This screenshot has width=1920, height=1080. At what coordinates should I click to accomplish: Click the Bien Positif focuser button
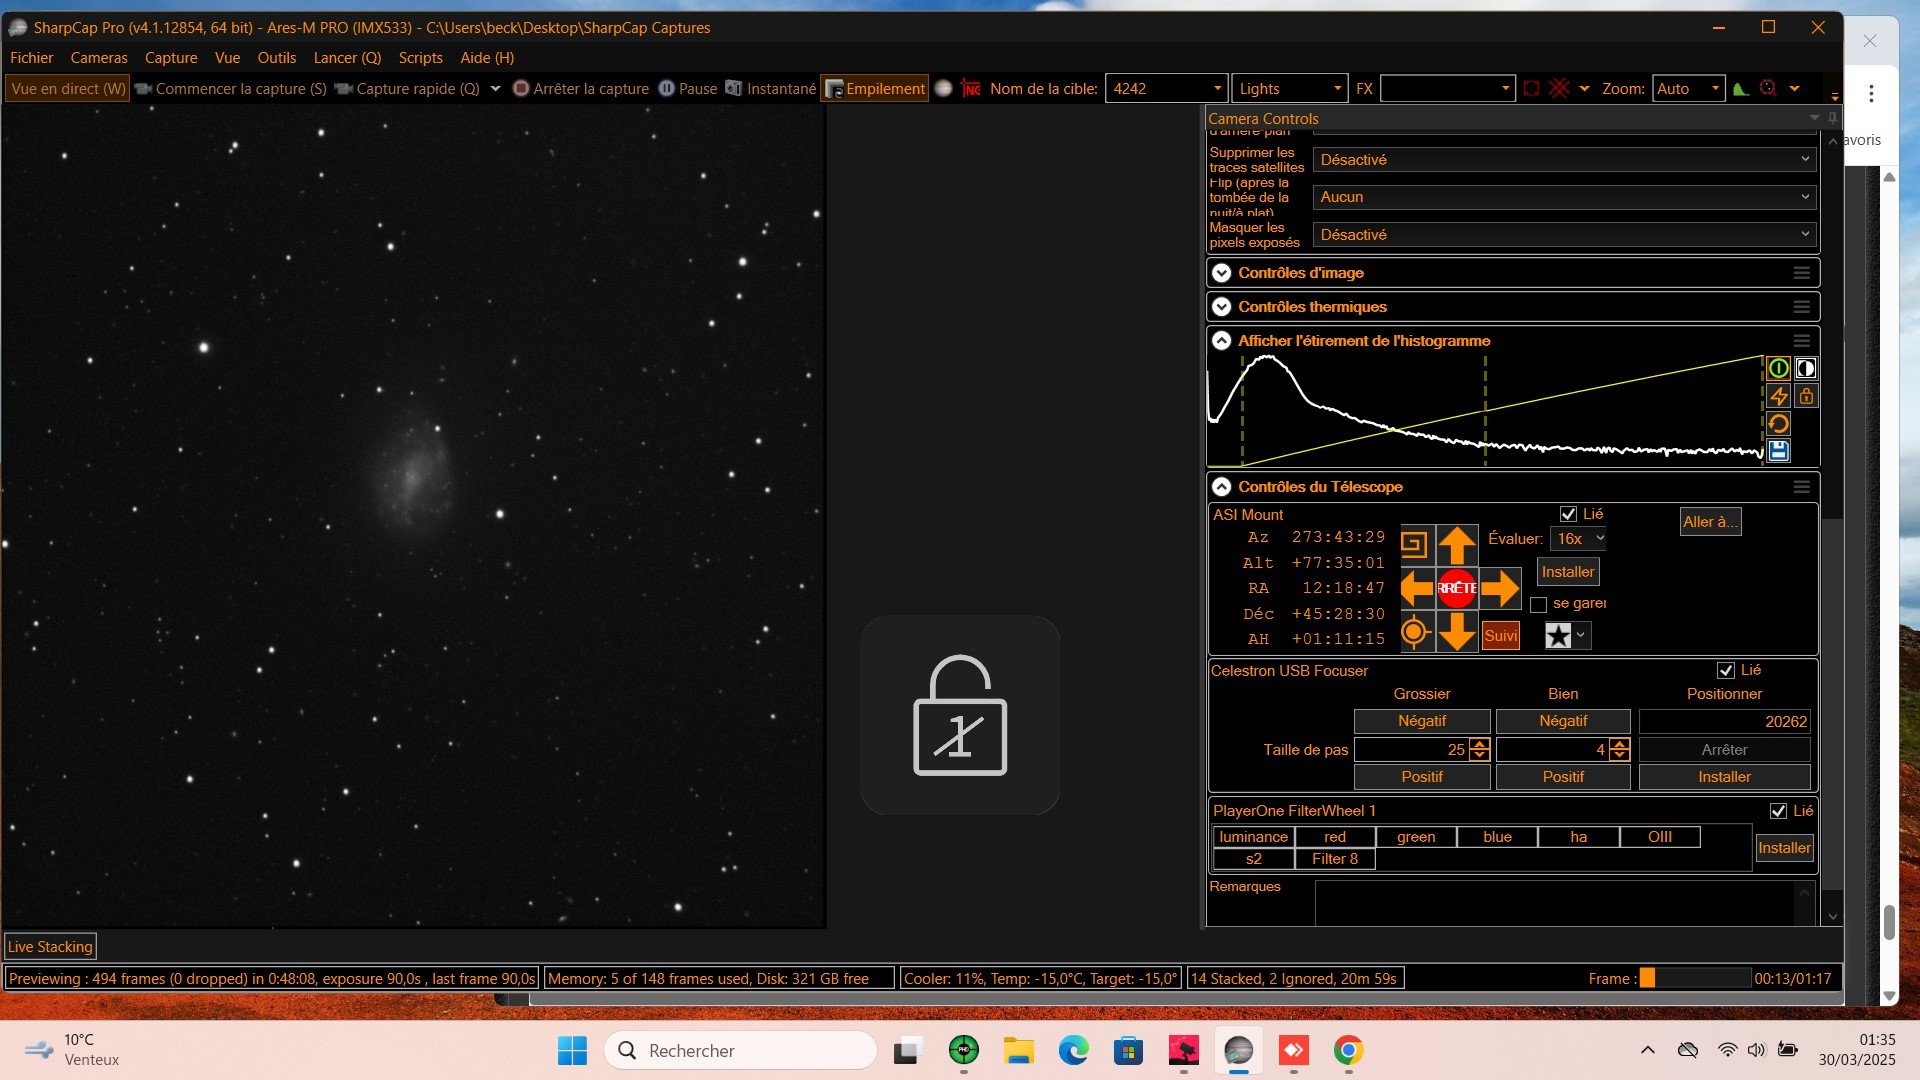coord(1563,777)
